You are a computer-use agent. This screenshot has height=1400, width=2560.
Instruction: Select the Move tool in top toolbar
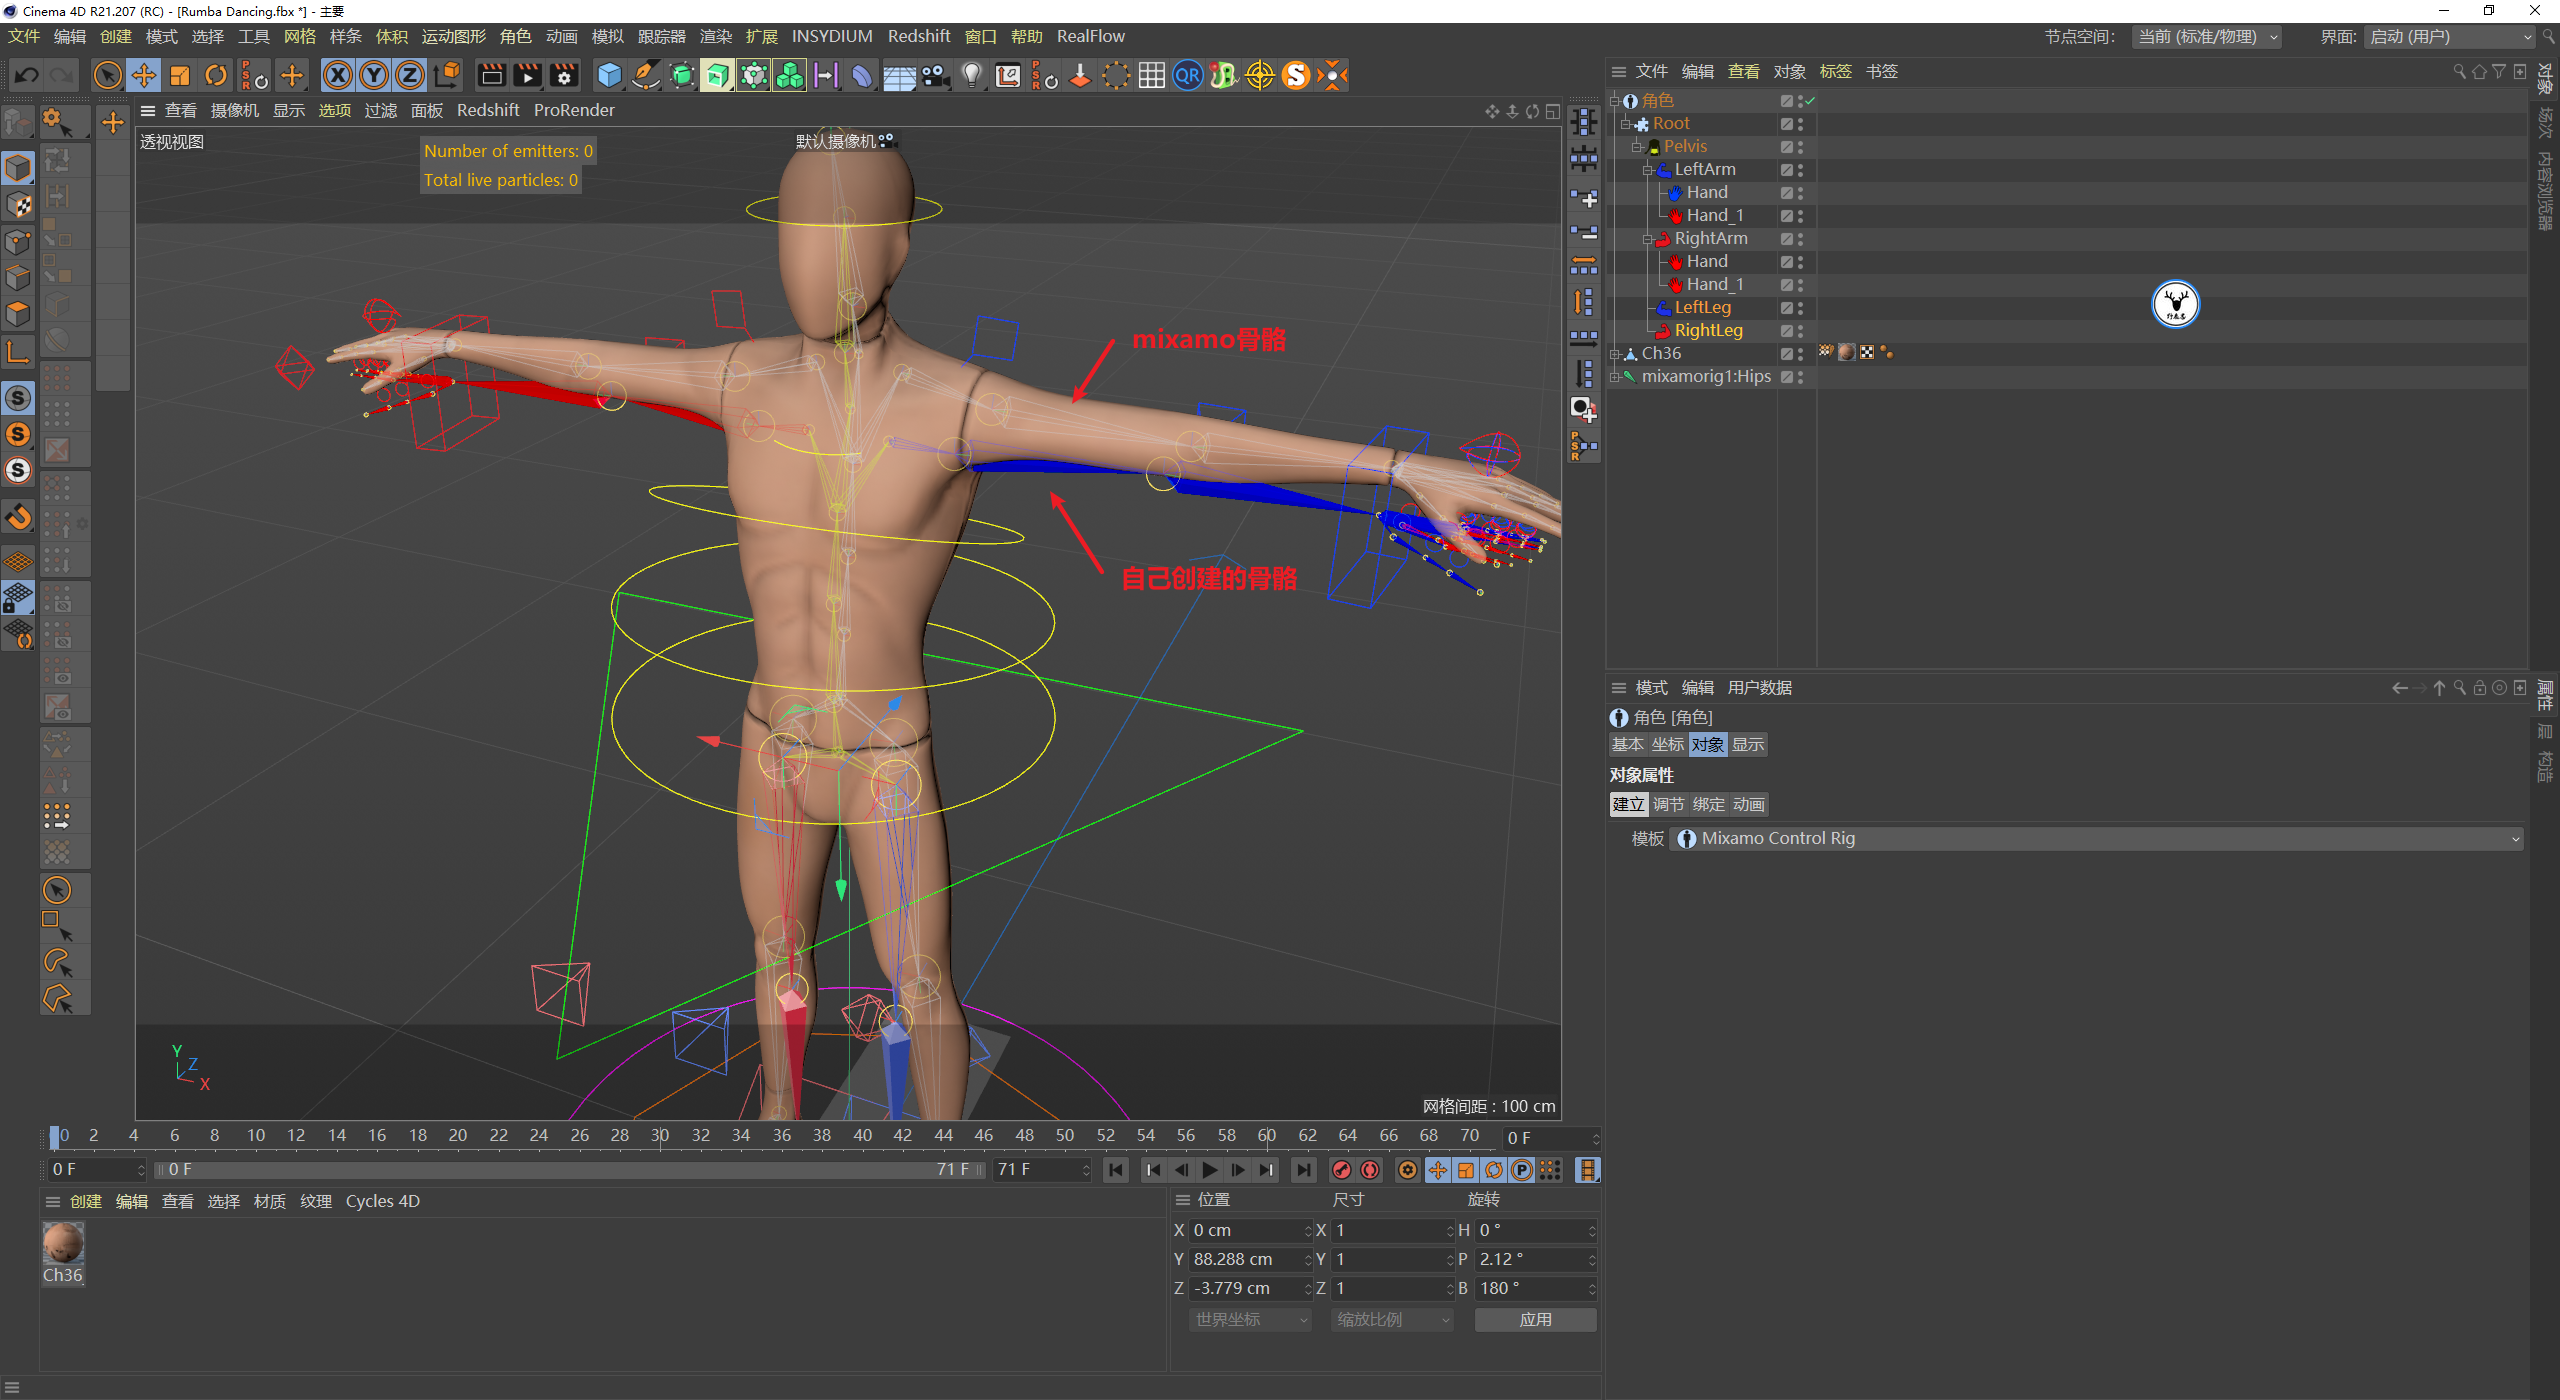pyautogui.click(x=144, y=75)
